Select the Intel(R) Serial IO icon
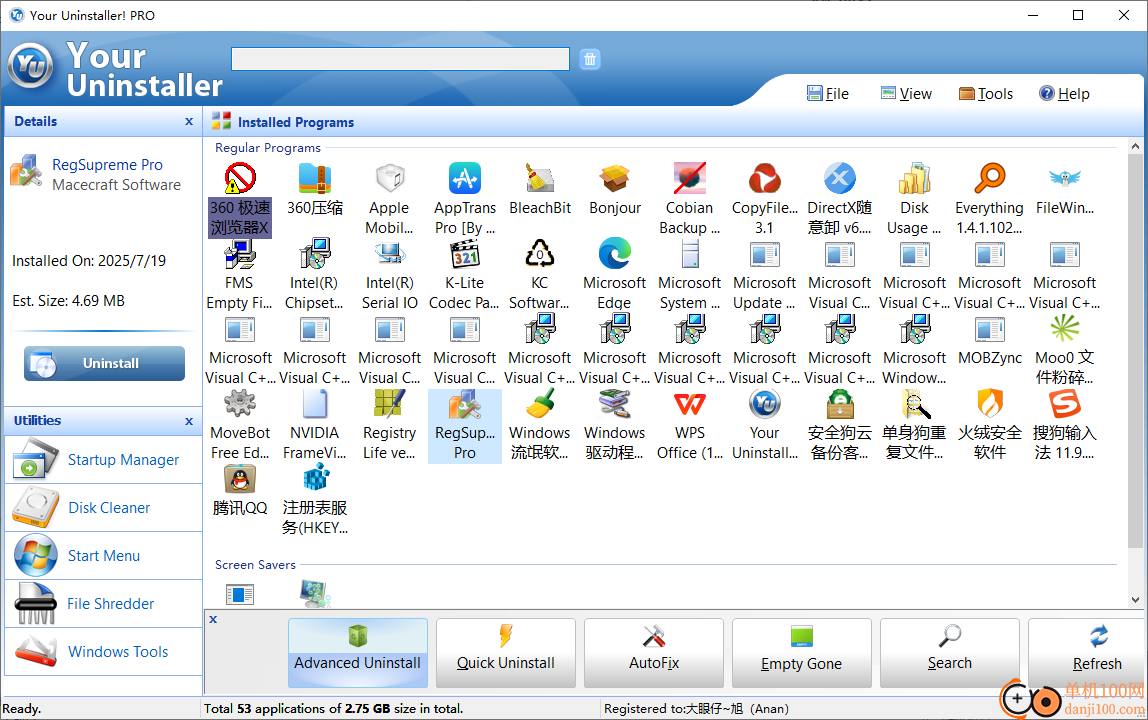Screen dimensions: 1148x720 pos(390,254)
